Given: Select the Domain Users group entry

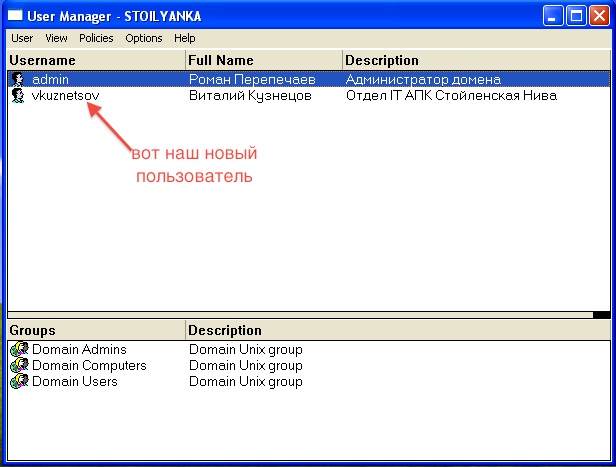Looking at the screenshot, I should [x=74, y=382].
